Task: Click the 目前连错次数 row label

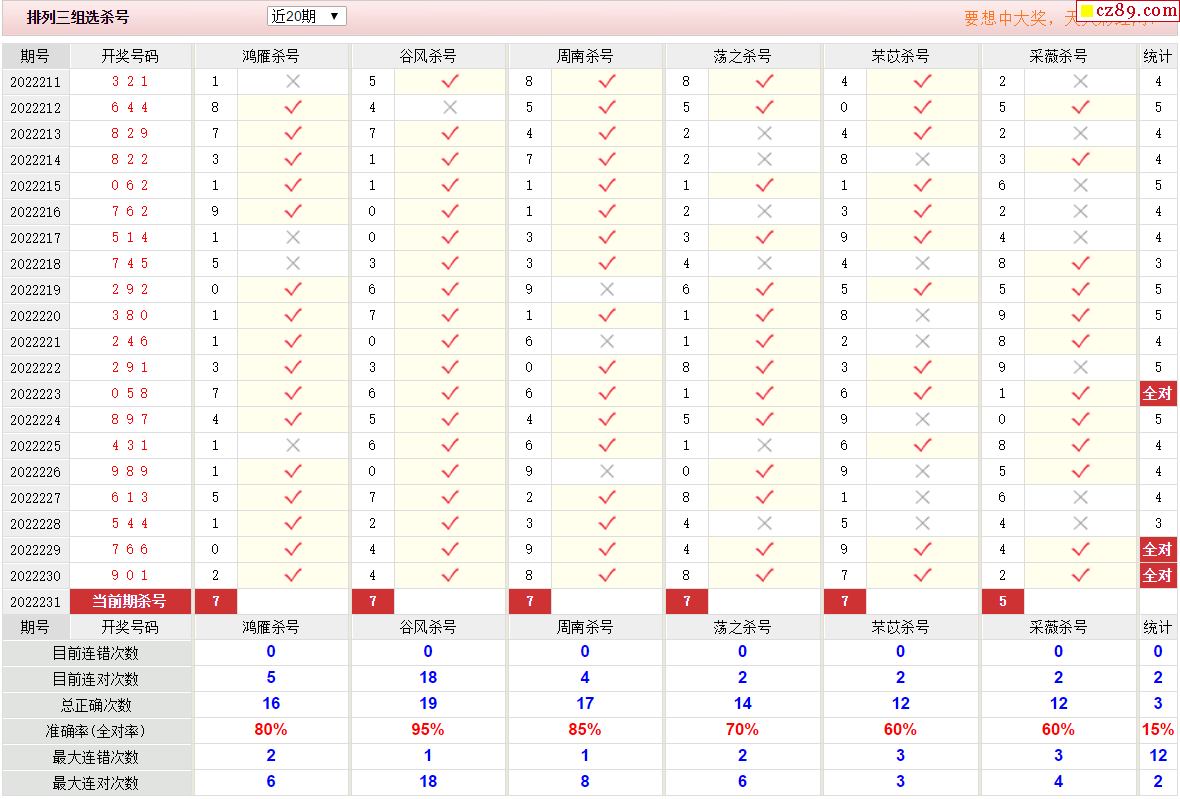Action: point(96,653)
